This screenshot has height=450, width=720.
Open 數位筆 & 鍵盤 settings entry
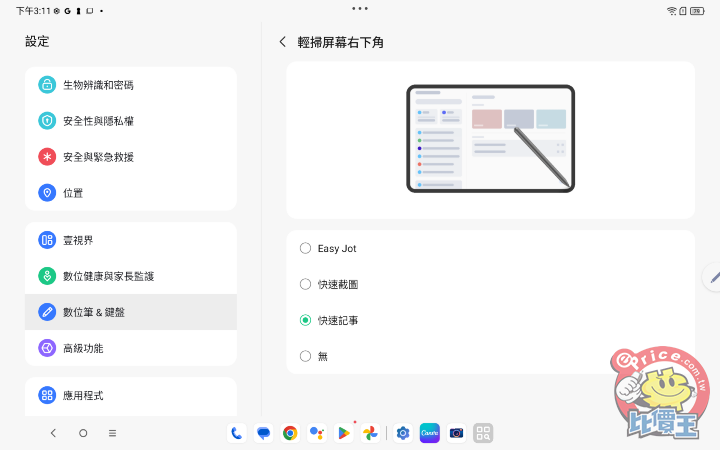click(x=131, y=312)
